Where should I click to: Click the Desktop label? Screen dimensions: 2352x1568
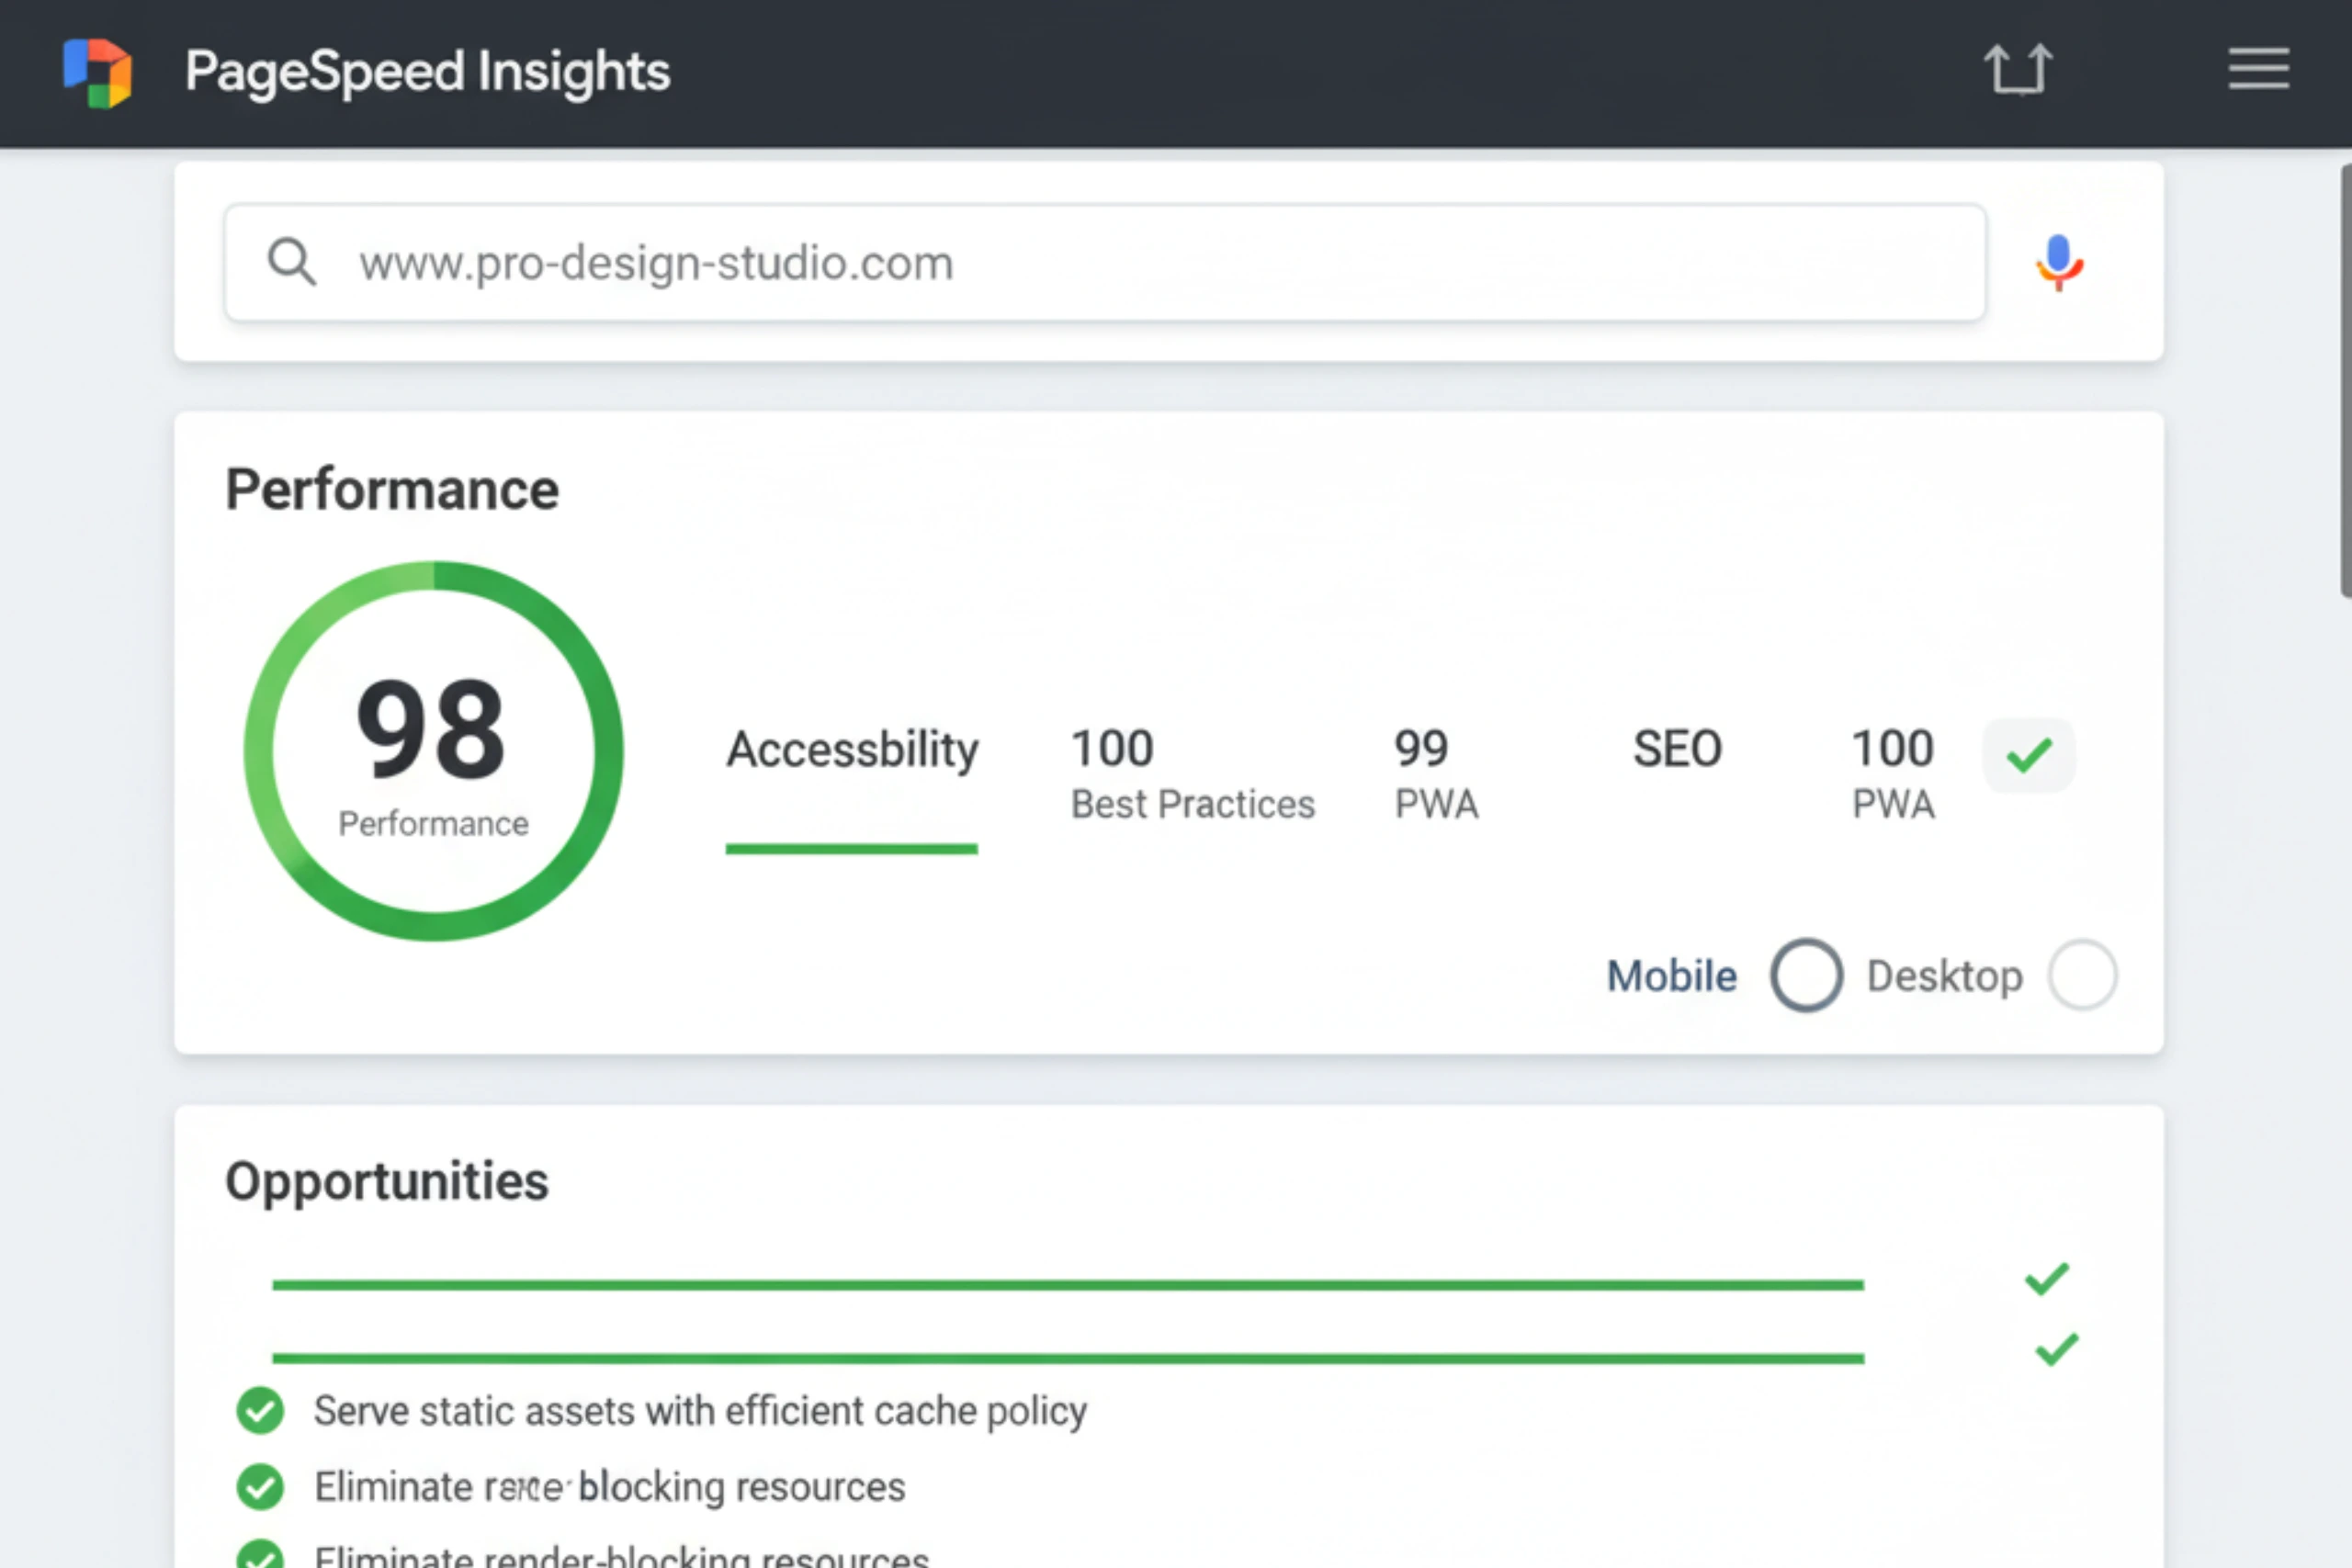pyautogui.click(x=1944, y=976)
